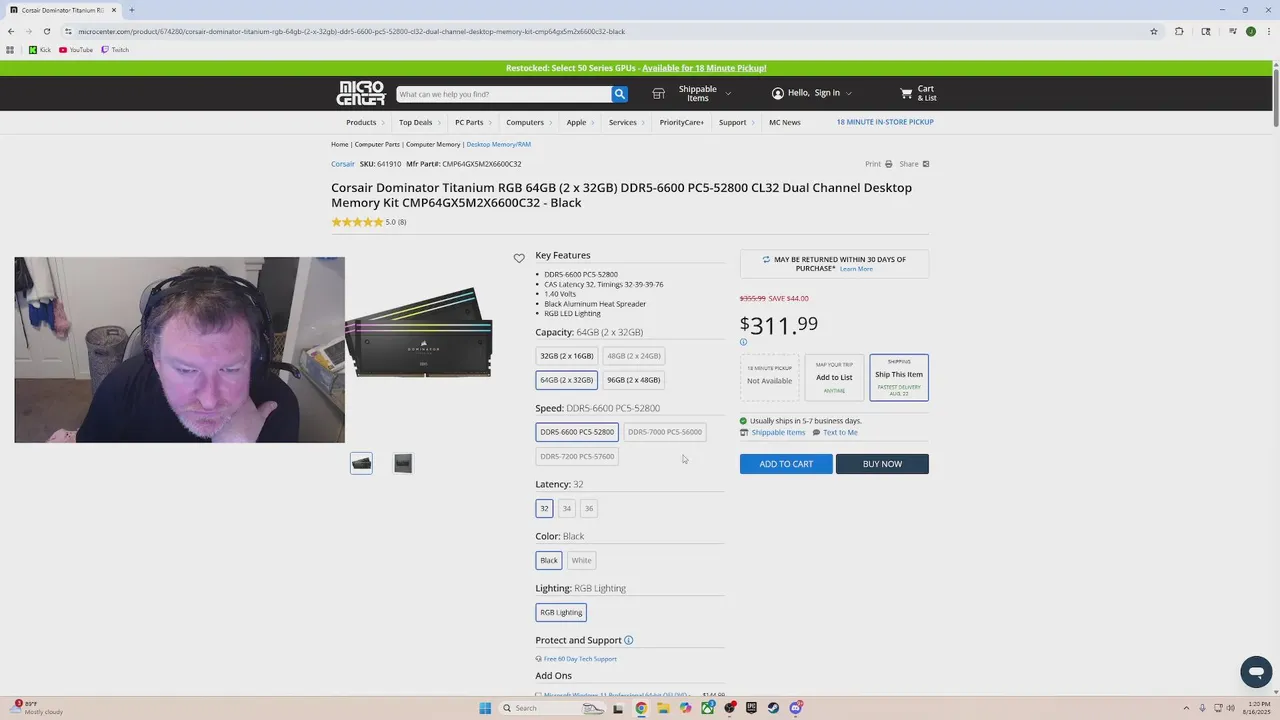The image size is (1280, 720).
Task: Select latency 34 option
Action: pyautogui.click(x=567, y=508)
